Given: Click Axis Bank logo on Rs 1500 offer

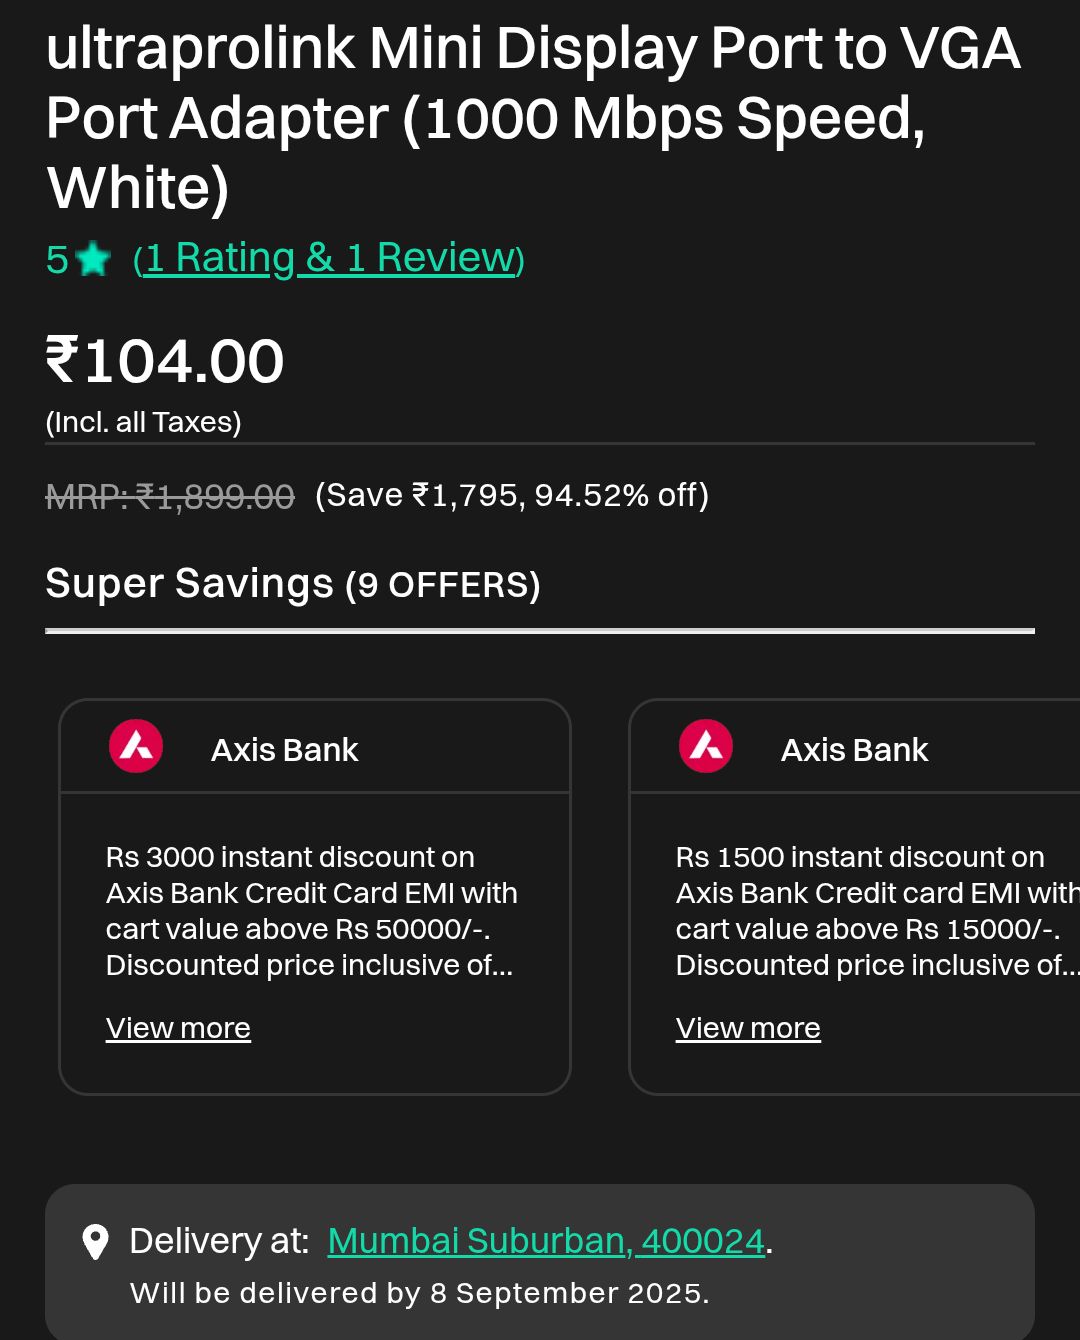Looking at the screenshot, I should click(706, 746).
